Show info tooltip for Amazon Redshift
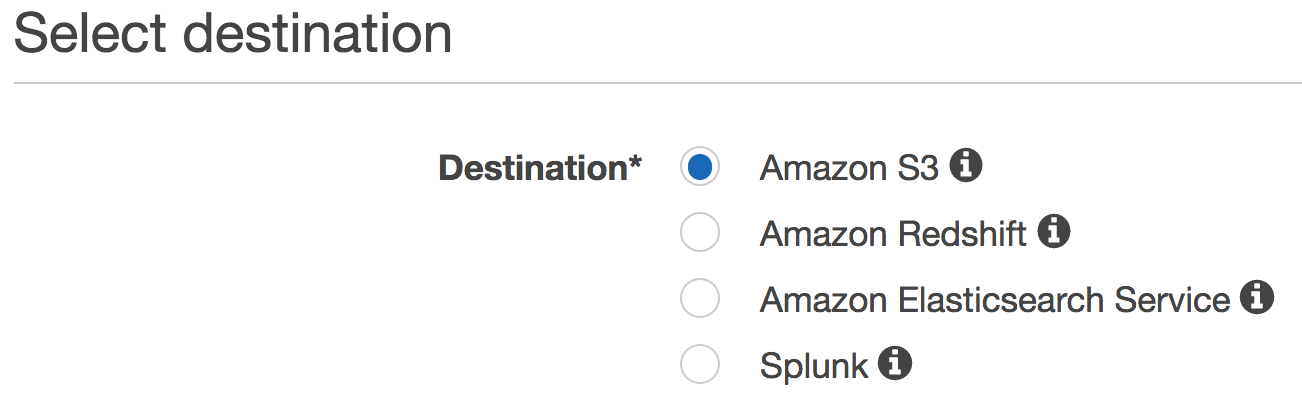Screen dimensions: 1302x418 click(x=1054, y=232)
